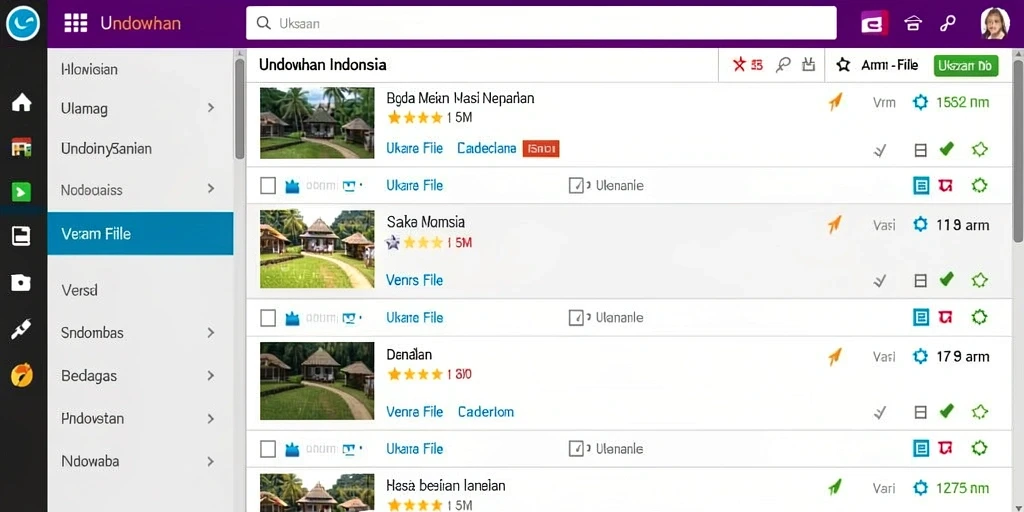Image resolution: width=1024 pixels, height=512 pixels.
Task: Click green badge icon on Denalan row
Action: pos(979,411)
